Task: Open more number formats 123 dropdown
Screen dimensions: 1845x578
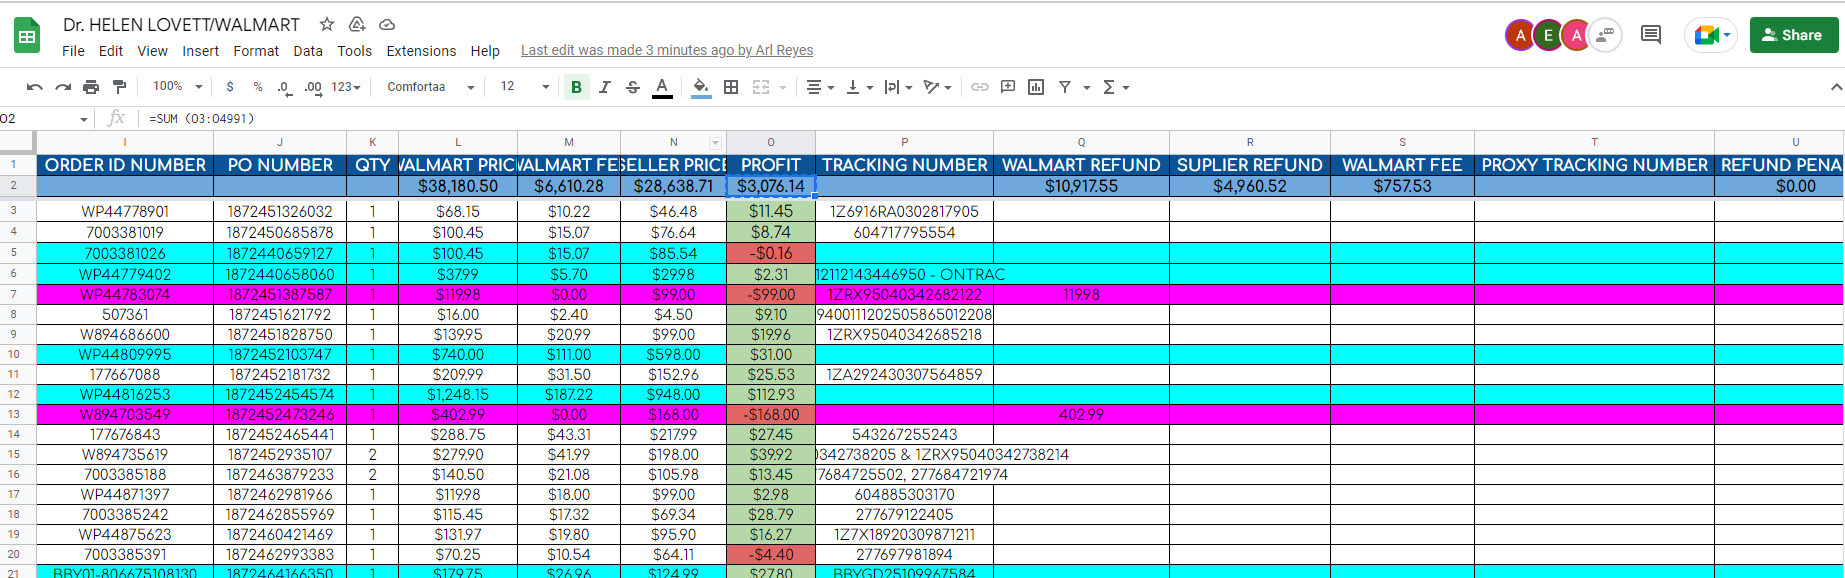Action: [346, 87]
